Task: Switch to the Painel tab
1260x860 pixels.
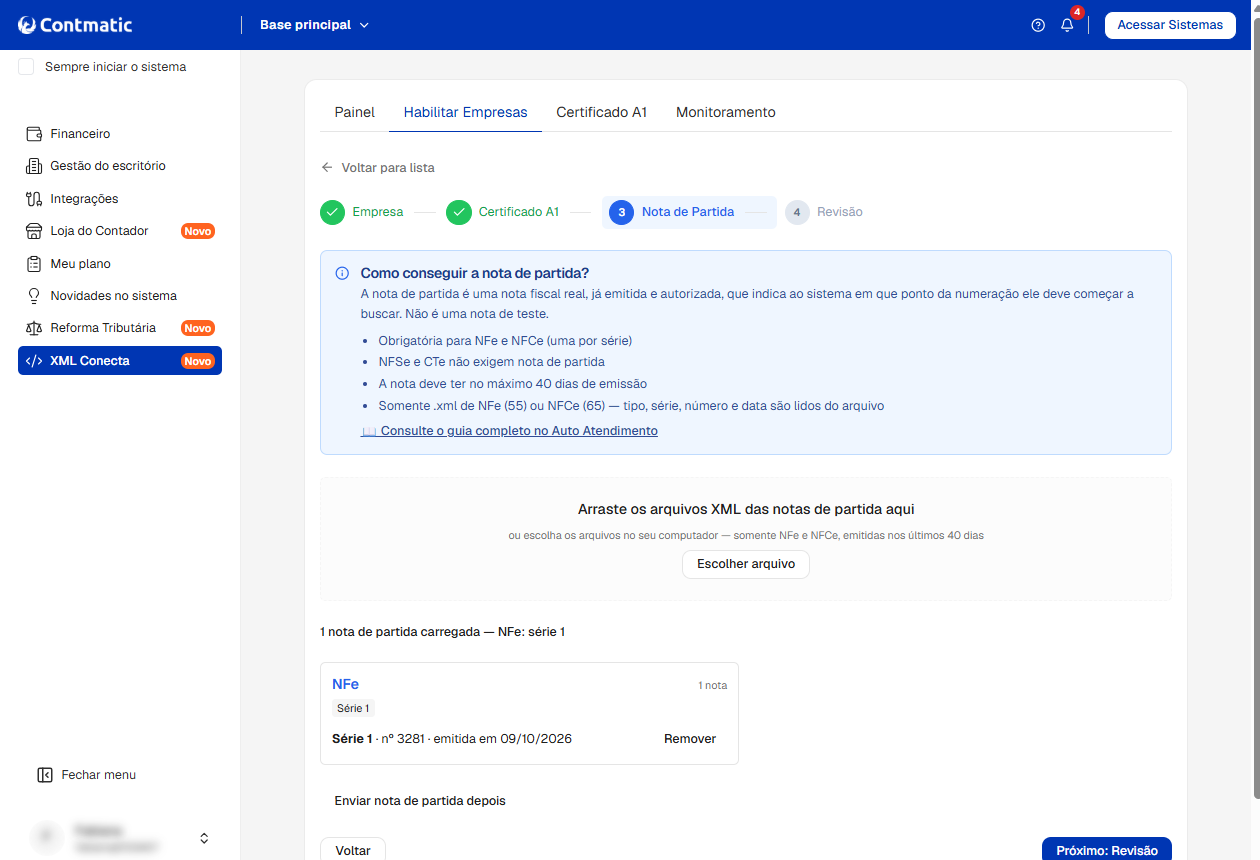Action: pyautogui.click(x=354, y=112)
